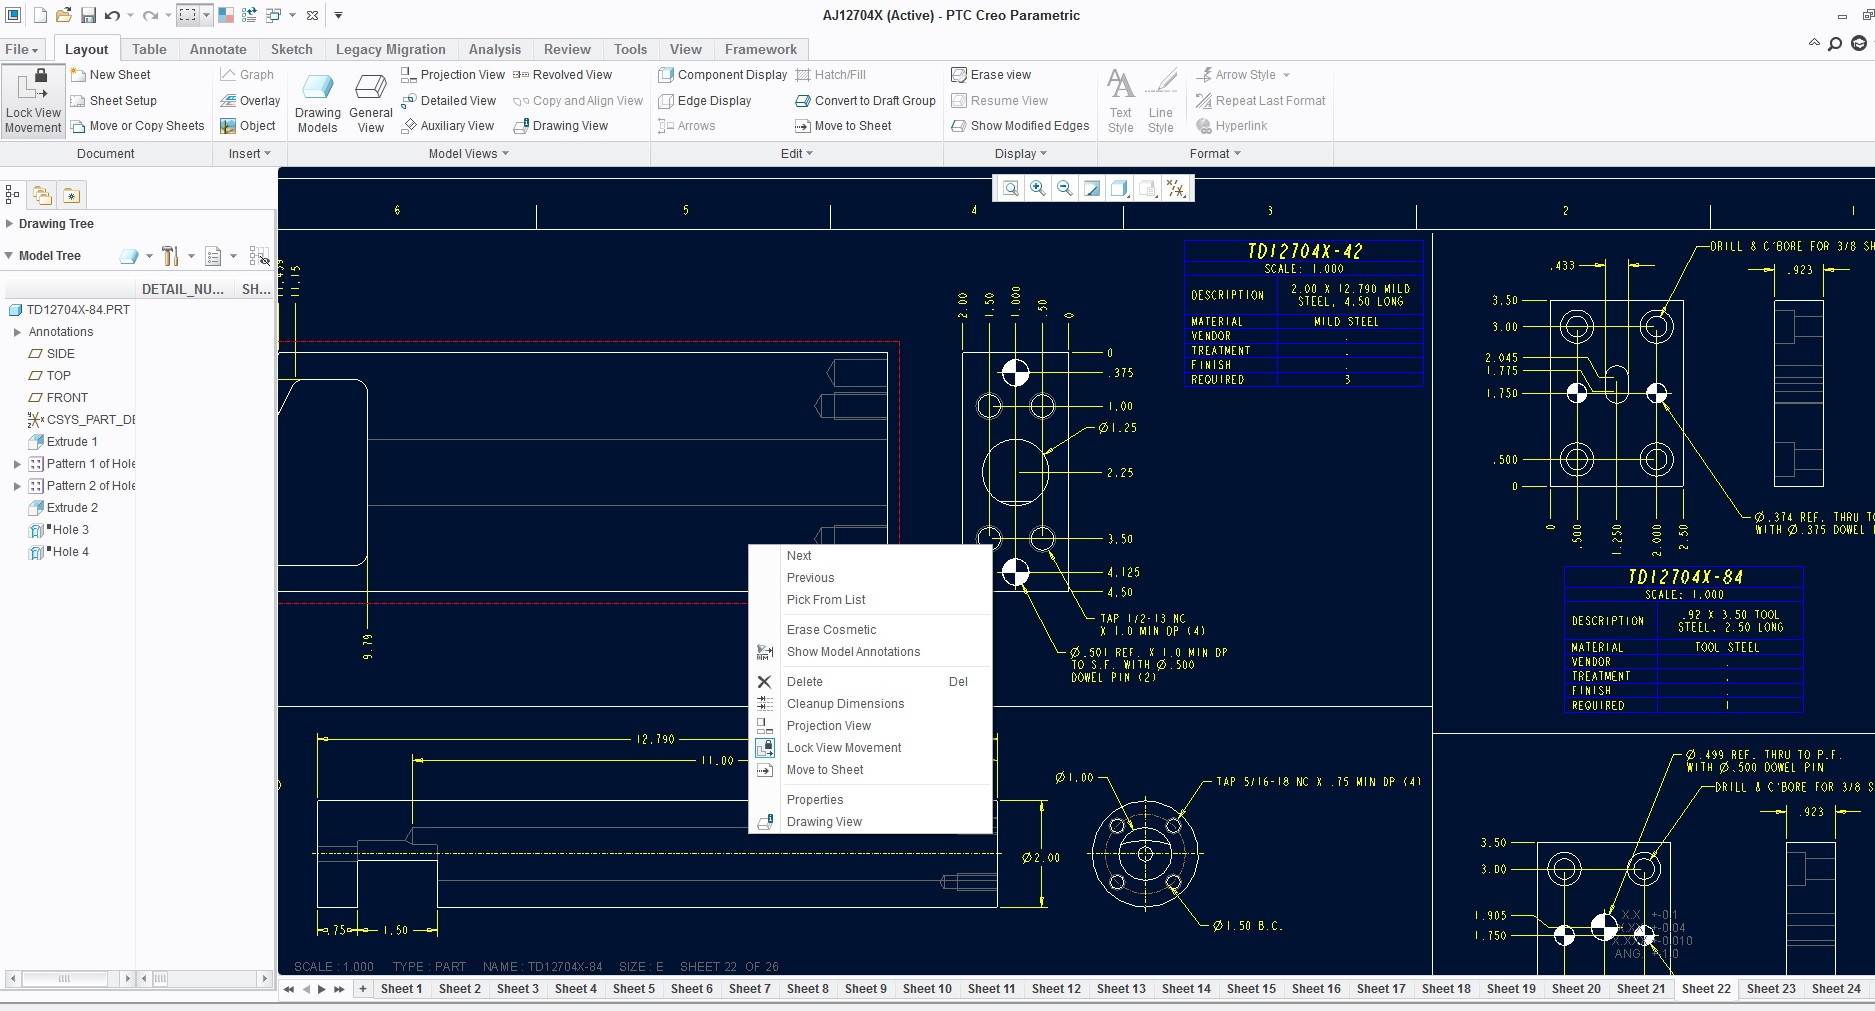The height and width of the screenshot is (1011, 1875).
Task: Click Convert to Draft Group
Action: (865, 101)
